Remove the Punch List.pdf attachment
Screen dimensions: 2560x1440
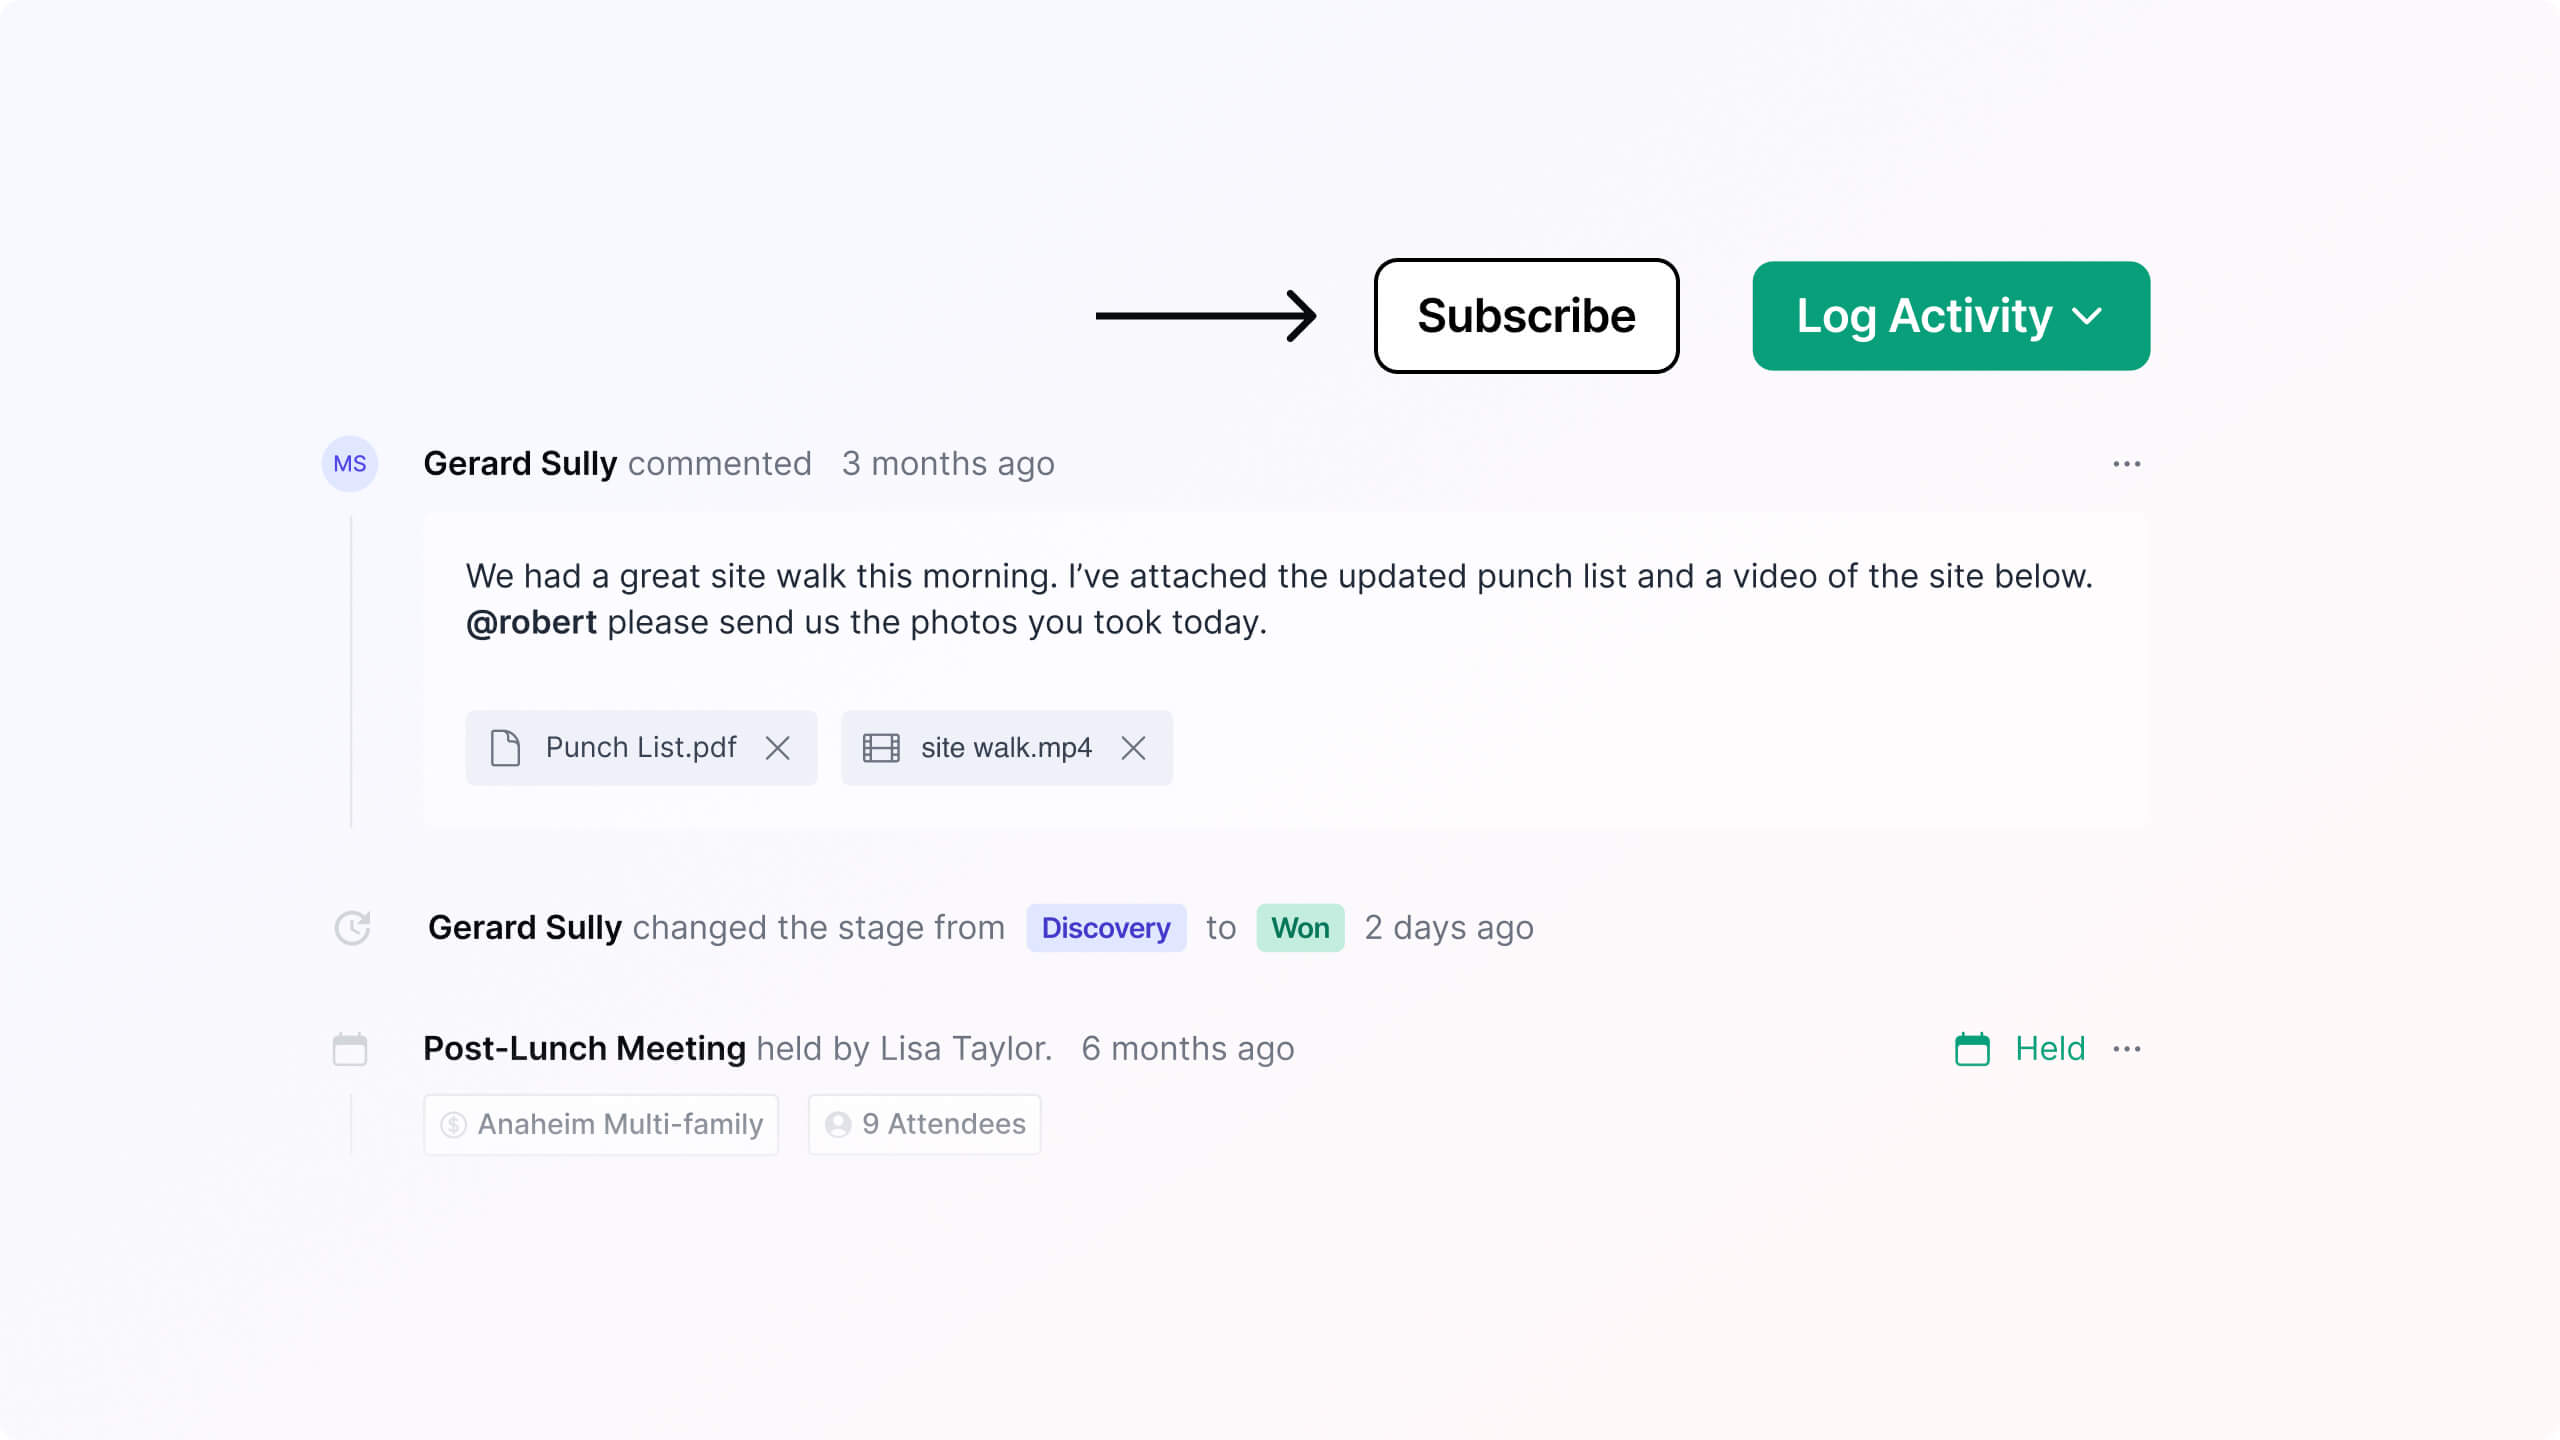click(x=778, y=748)
